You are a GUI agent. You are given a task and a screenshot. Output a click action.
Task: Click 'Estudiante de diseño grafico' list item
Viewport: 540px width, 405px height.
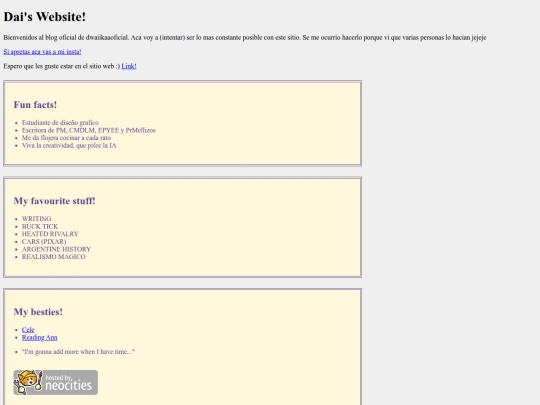tap(60, 123)
